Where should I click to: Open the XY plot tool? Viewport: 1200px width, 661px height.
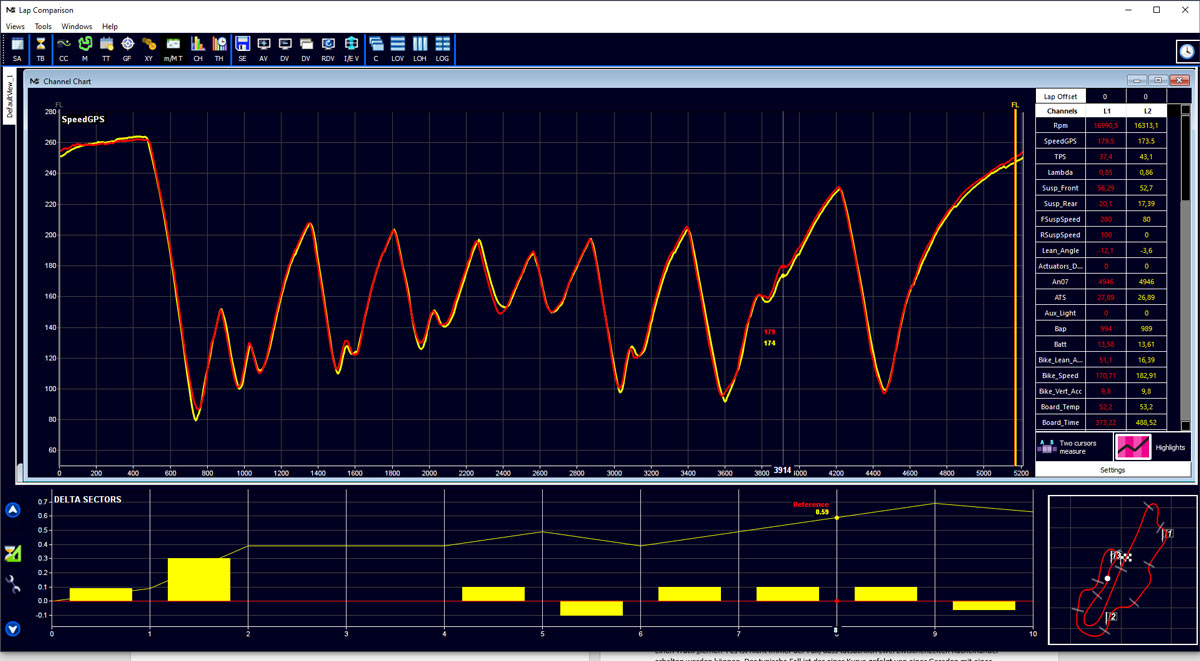pos(149,48)
